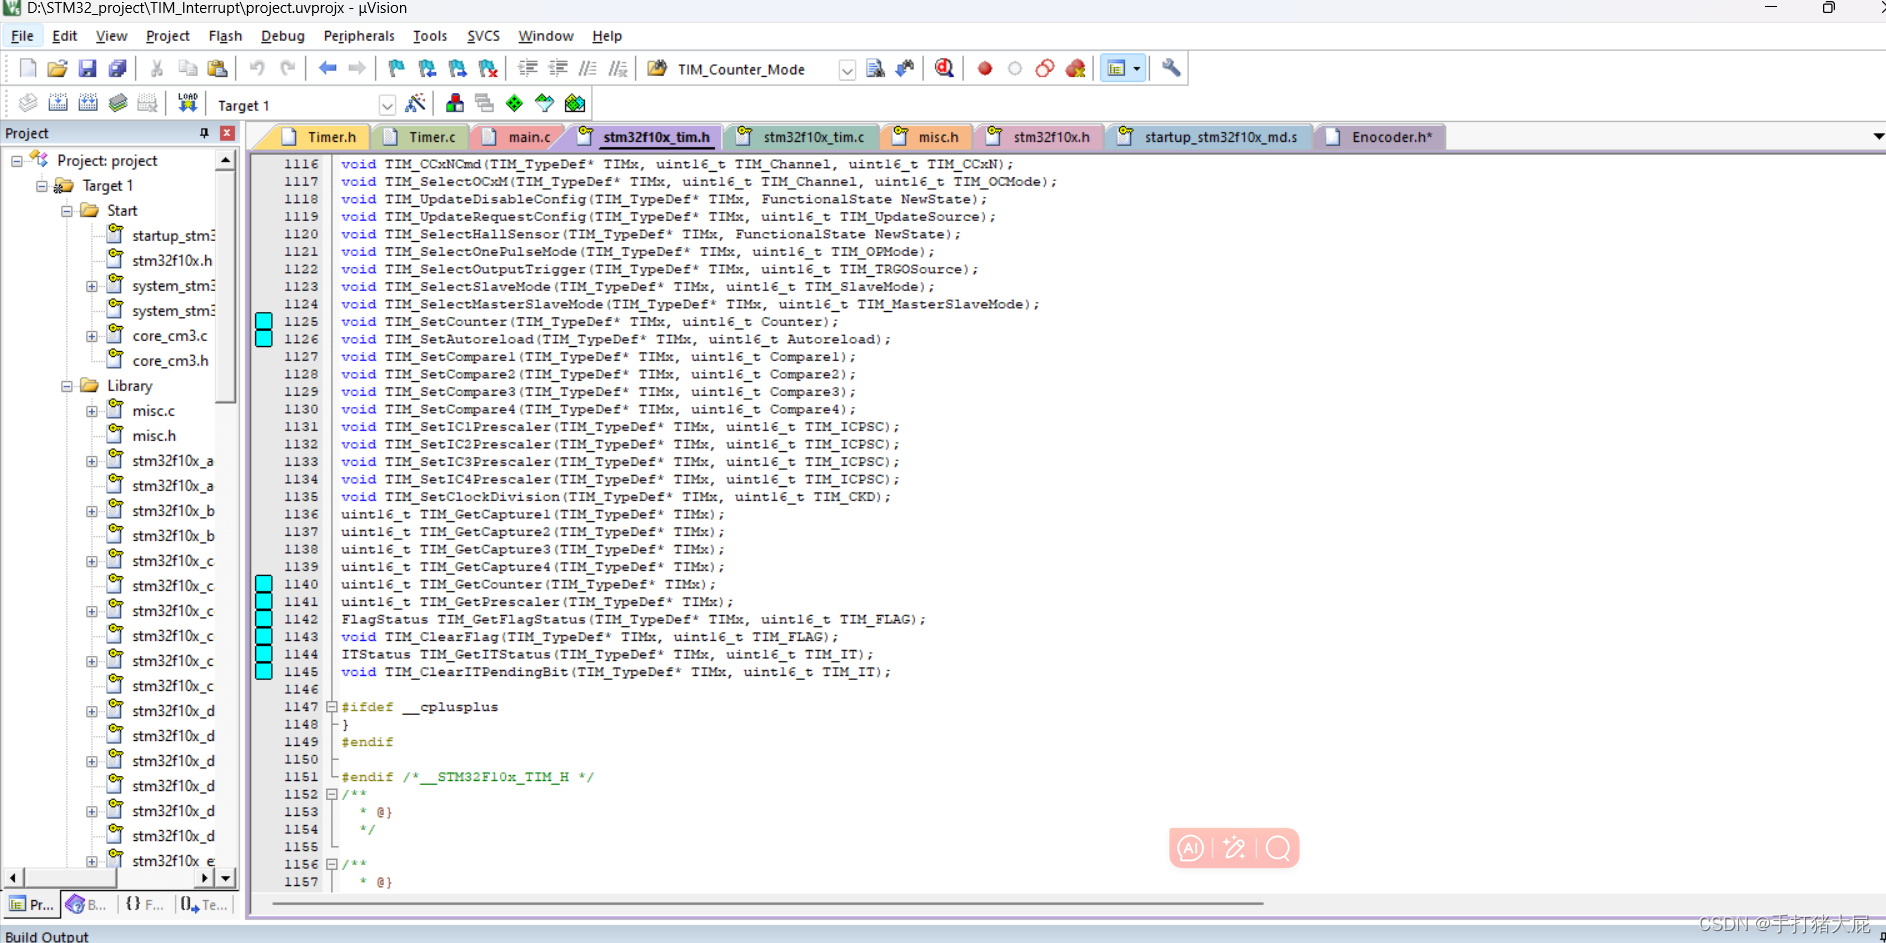Open the Target 1 selection dropdown
The image size is (1886, 943).
coord(387,105)
